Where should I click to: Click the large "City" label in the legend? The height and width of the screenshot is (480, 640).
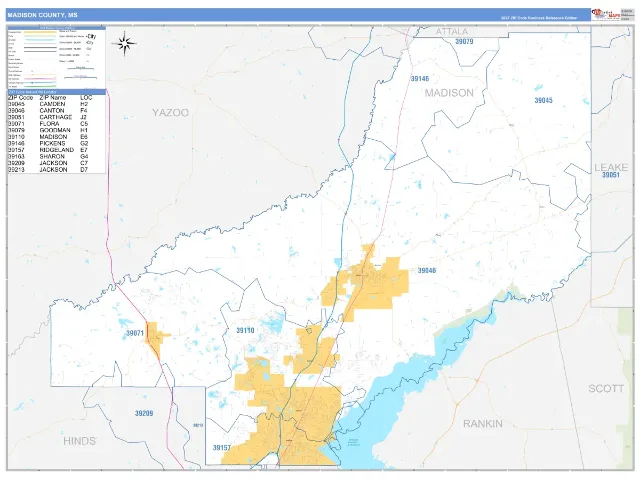(x=91, y=36)
